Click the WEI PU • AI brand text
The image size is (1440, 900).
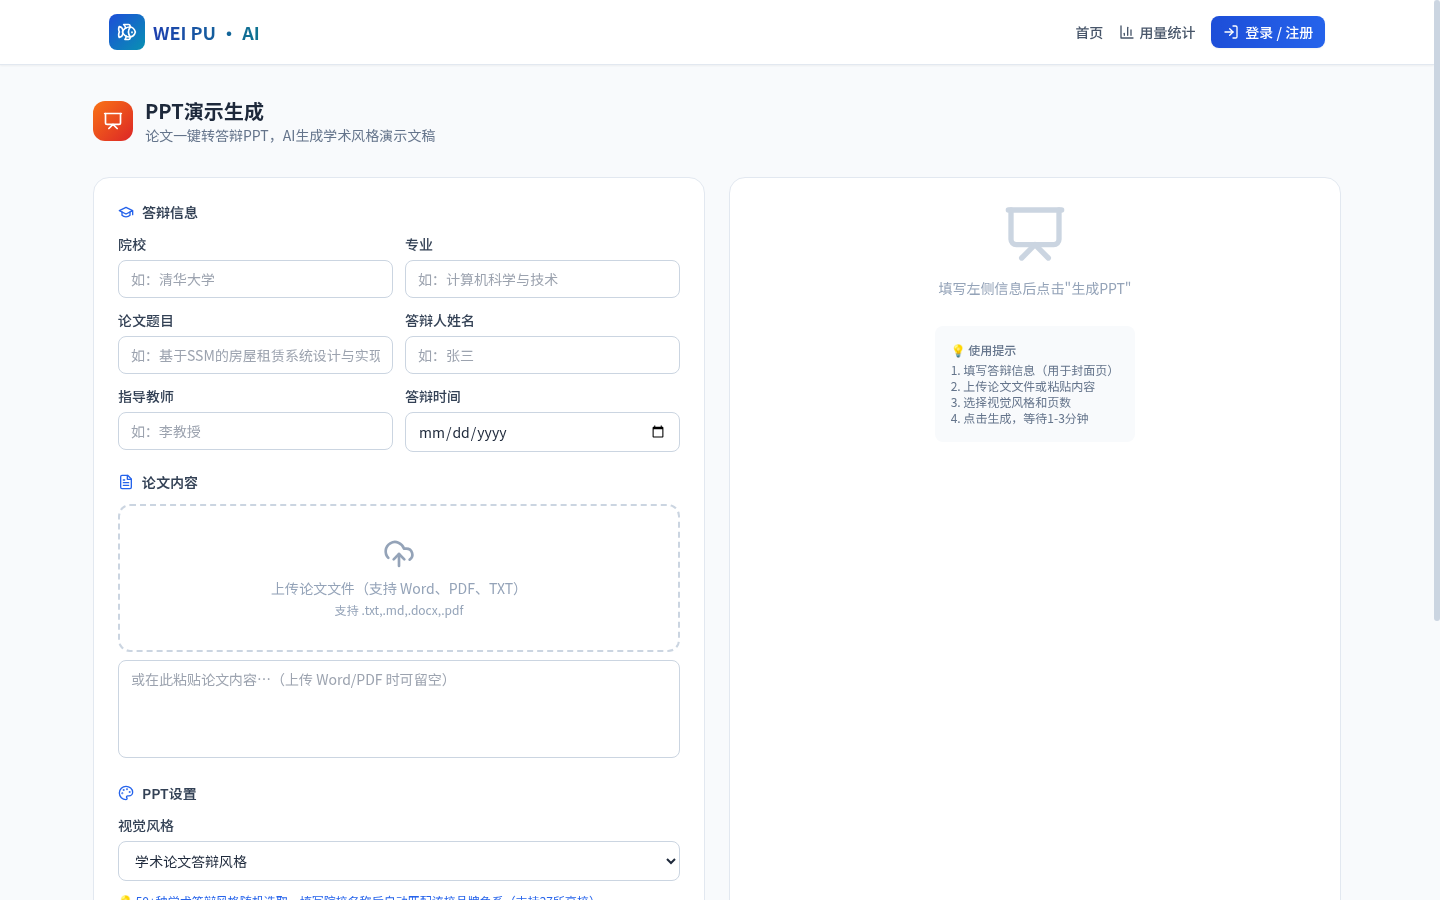pos(206,33)
